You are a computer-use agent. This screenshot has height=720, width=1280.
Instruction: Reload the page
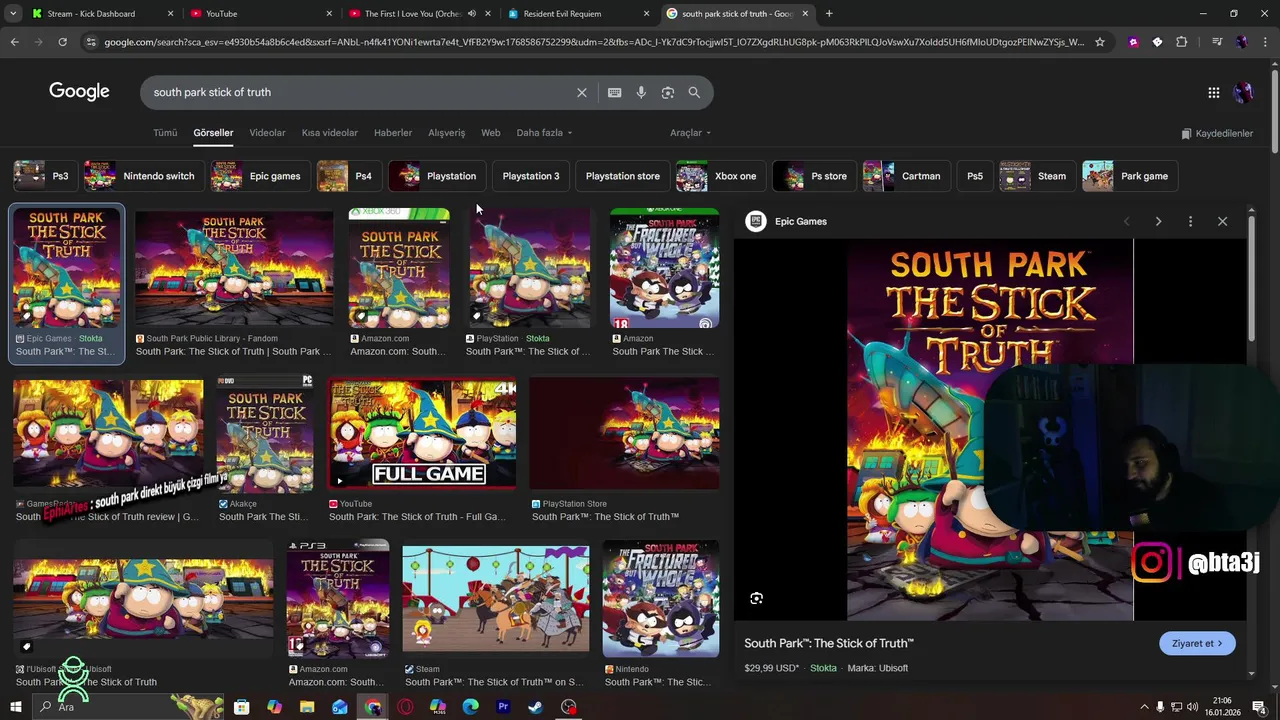[62, 42]
